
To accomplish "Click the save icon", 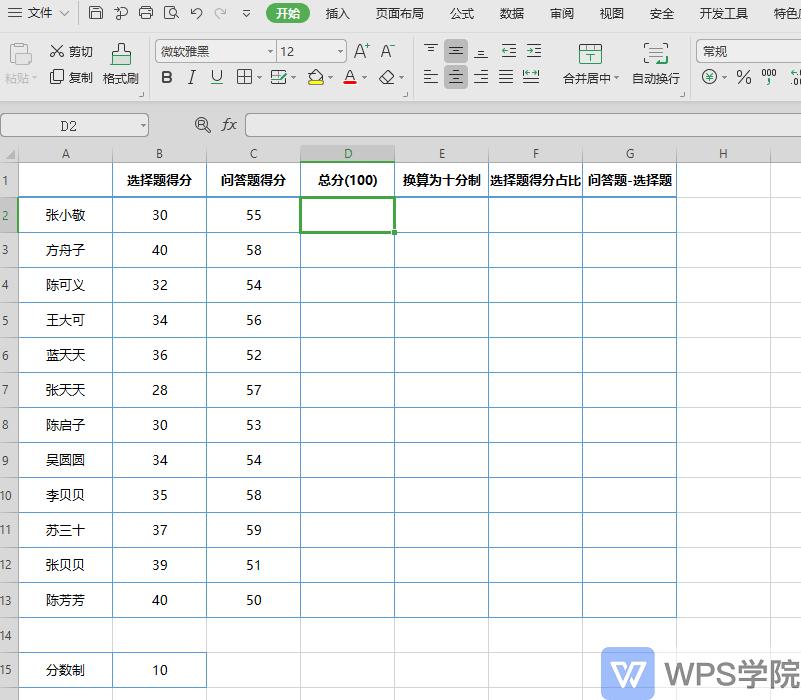I will tap(95, 13).
